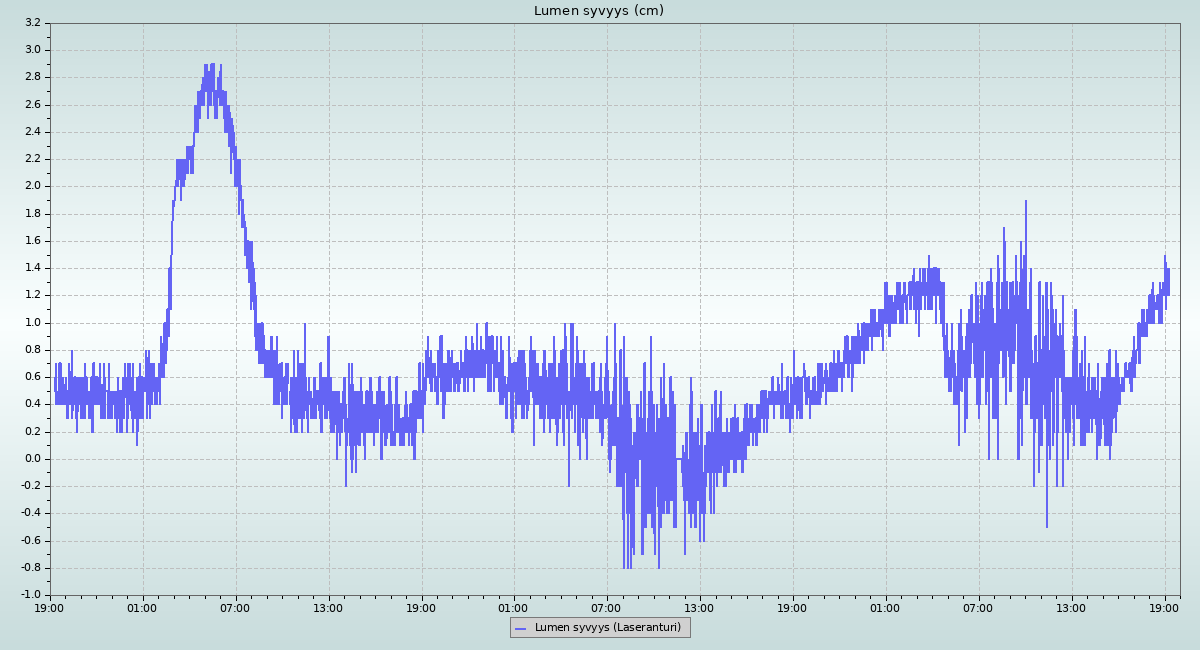
Task: Click the tall spike reaching 1.9 cm
Action: (x=1025, y=203)
